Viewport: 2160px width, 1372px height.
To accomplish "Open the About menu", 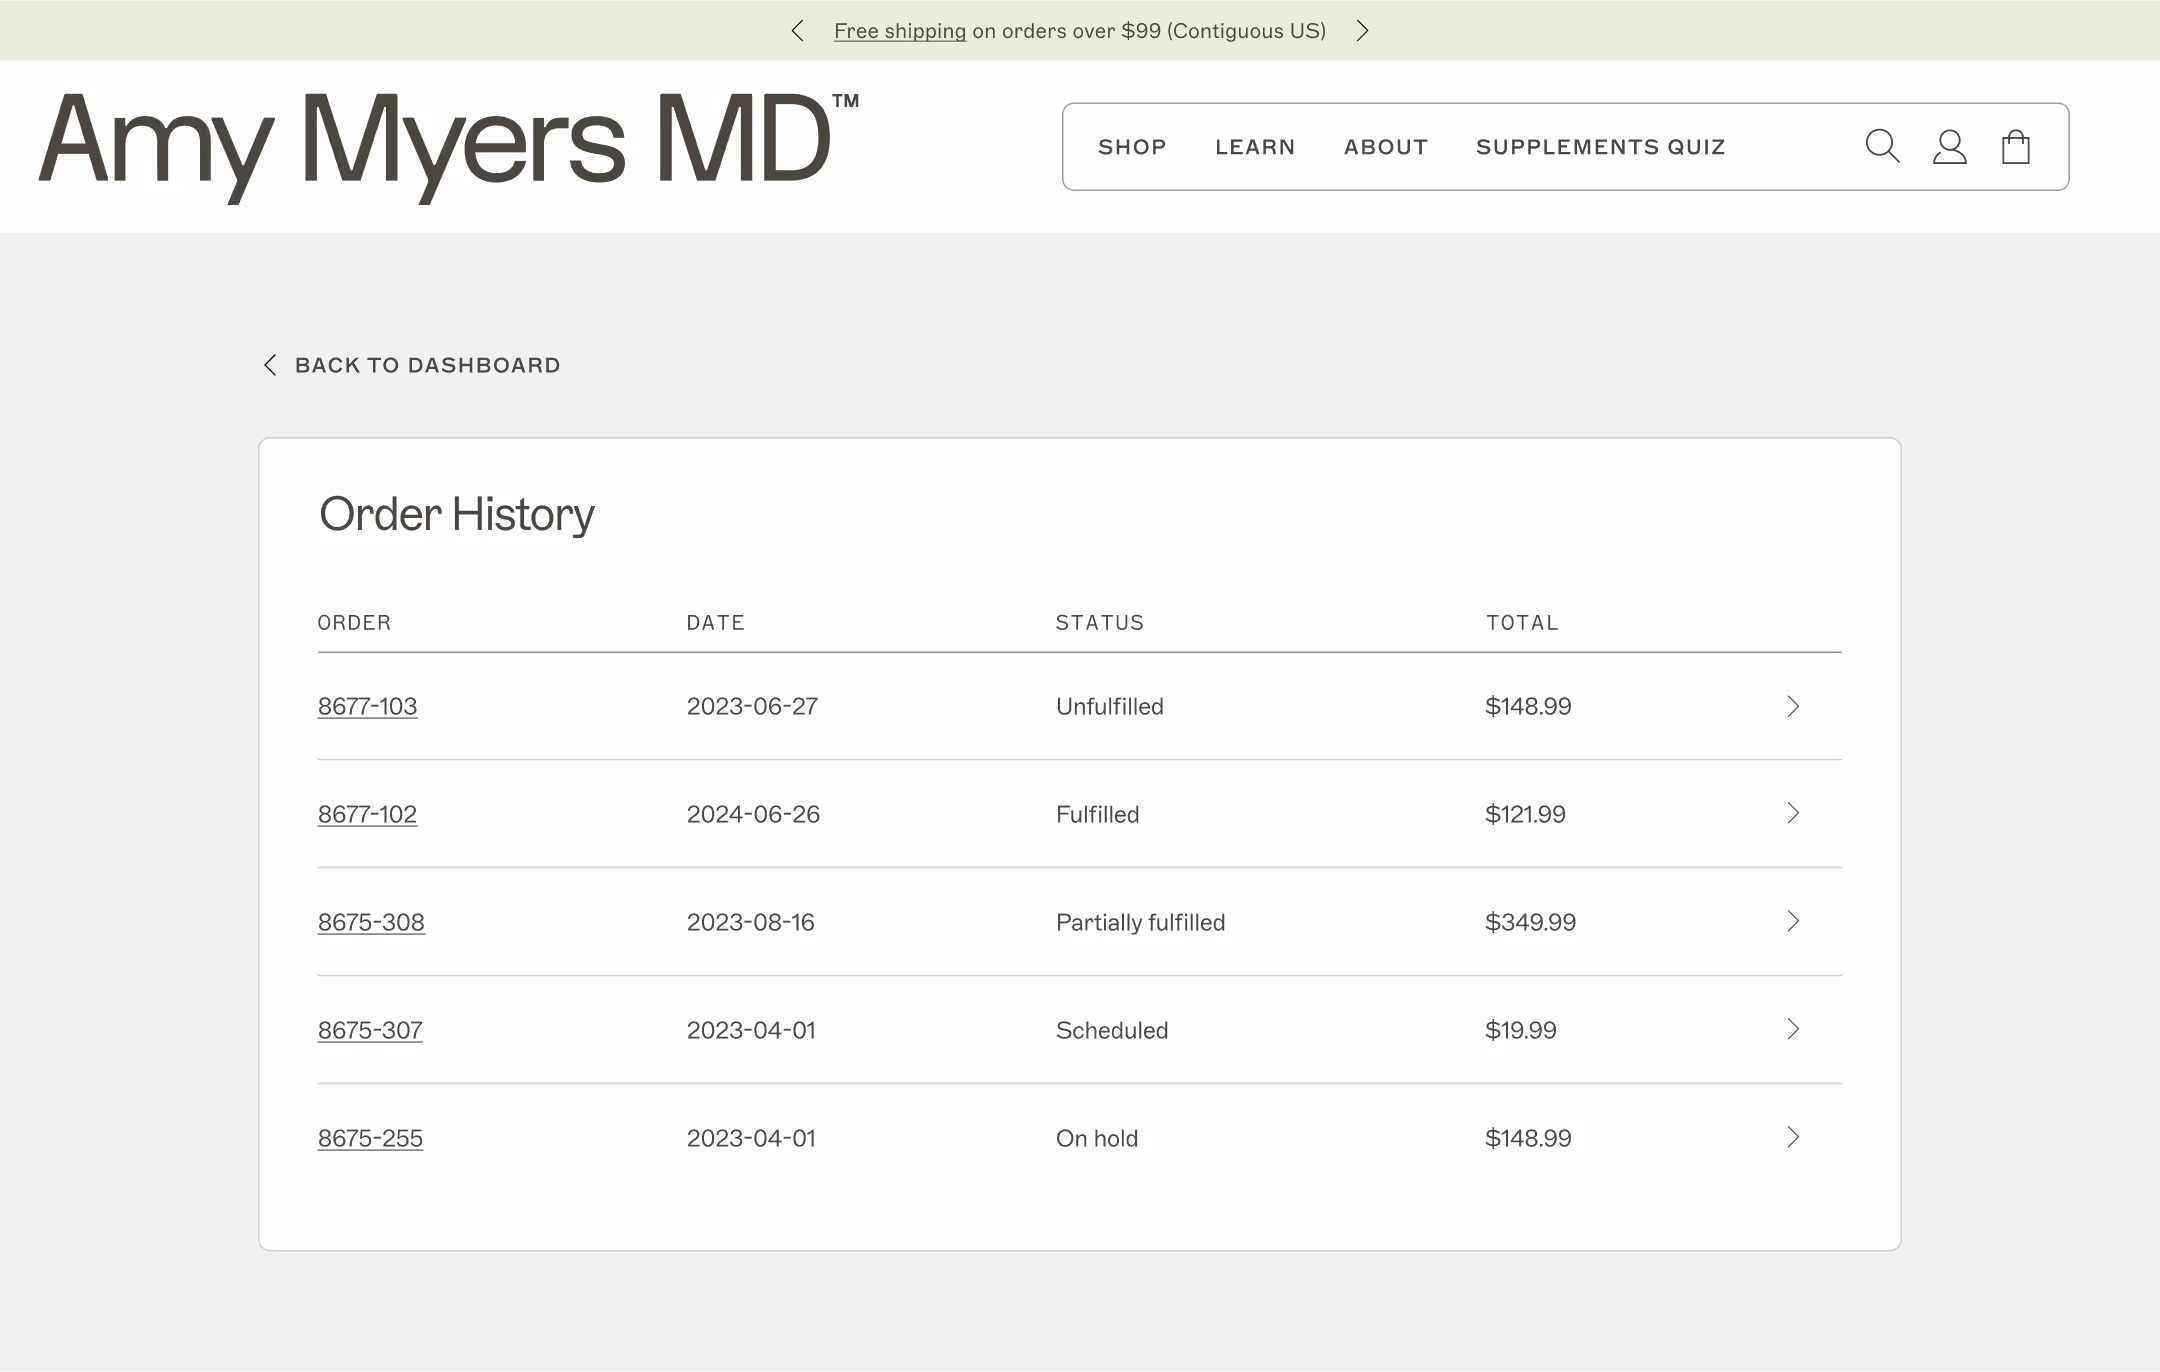I will (x=1386, y=147).
